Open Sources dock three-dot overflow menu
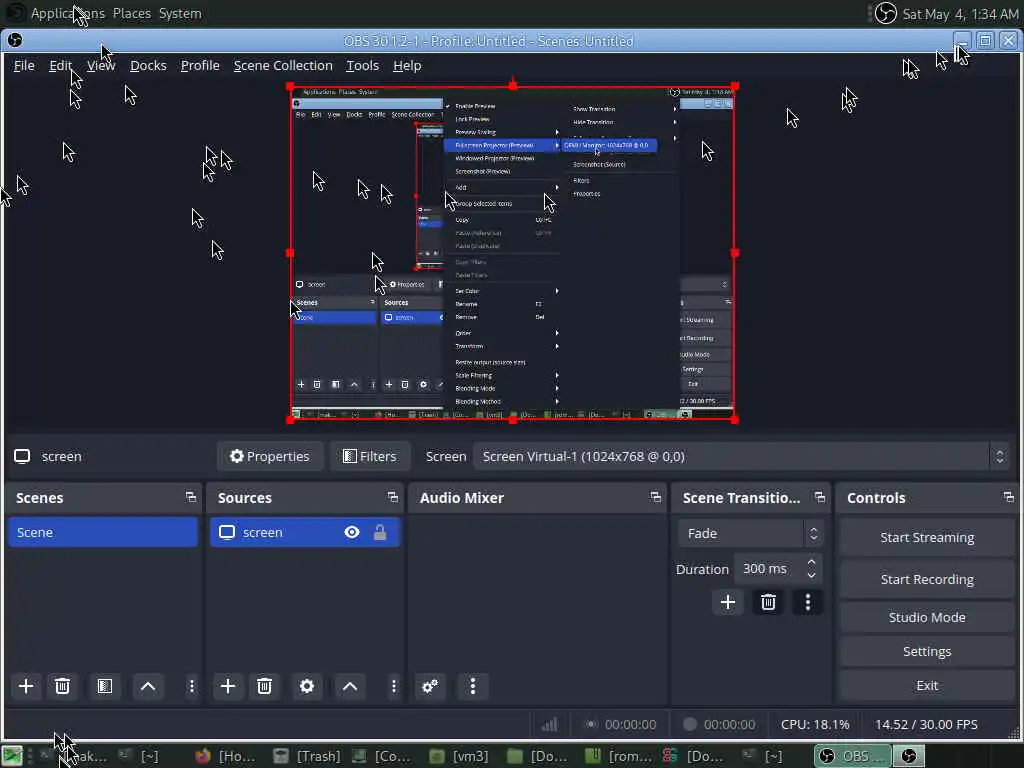 coord(393,686)
